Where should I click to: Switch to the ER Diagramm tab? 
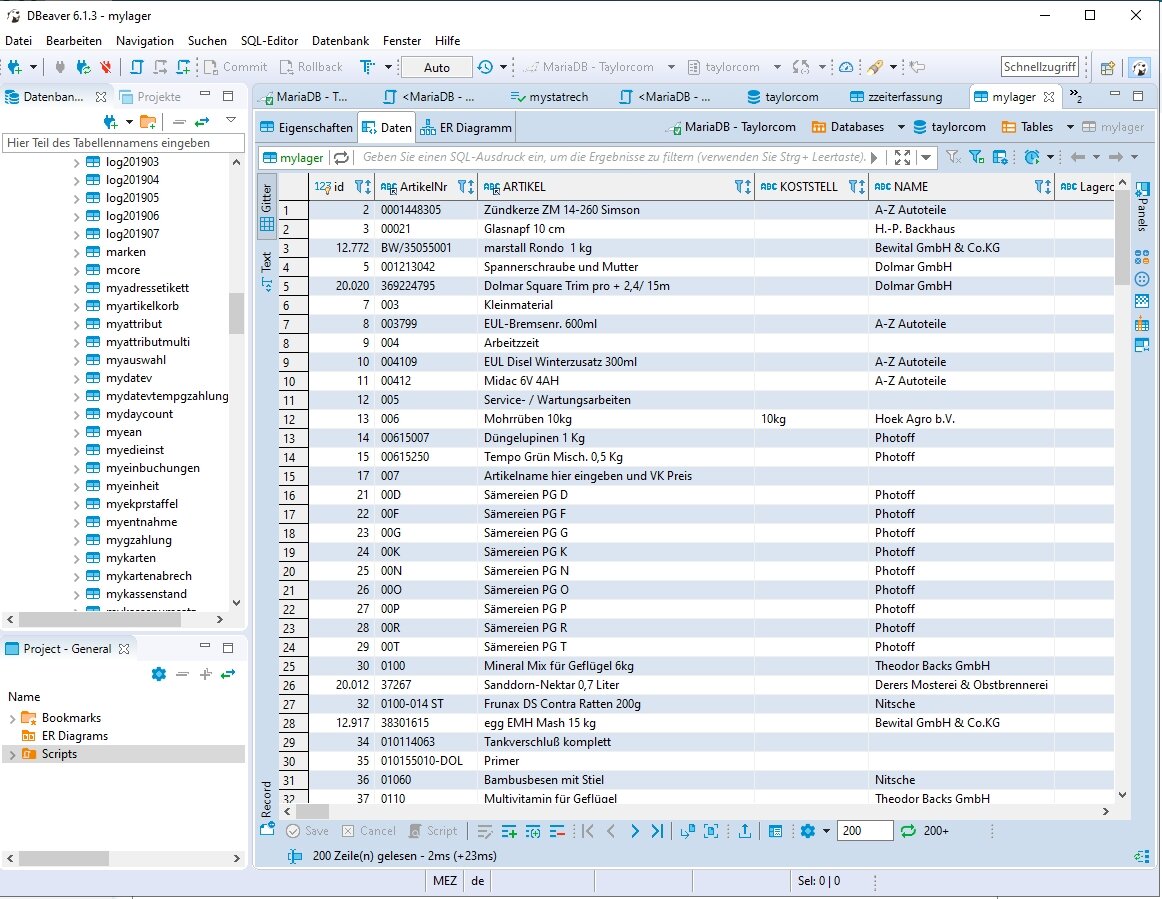pyautogui.click(x=466, y=128)
